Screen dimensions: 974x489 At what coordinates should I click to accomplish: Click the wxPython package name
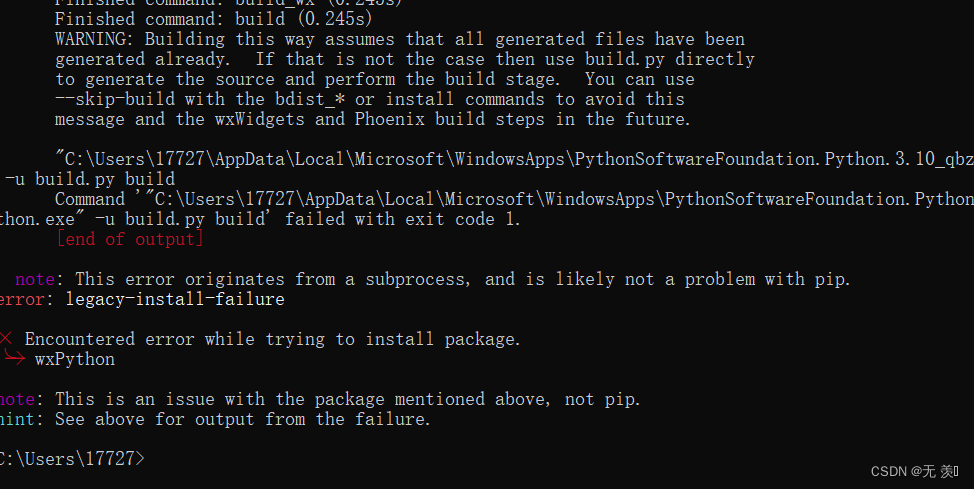point(75,359)
